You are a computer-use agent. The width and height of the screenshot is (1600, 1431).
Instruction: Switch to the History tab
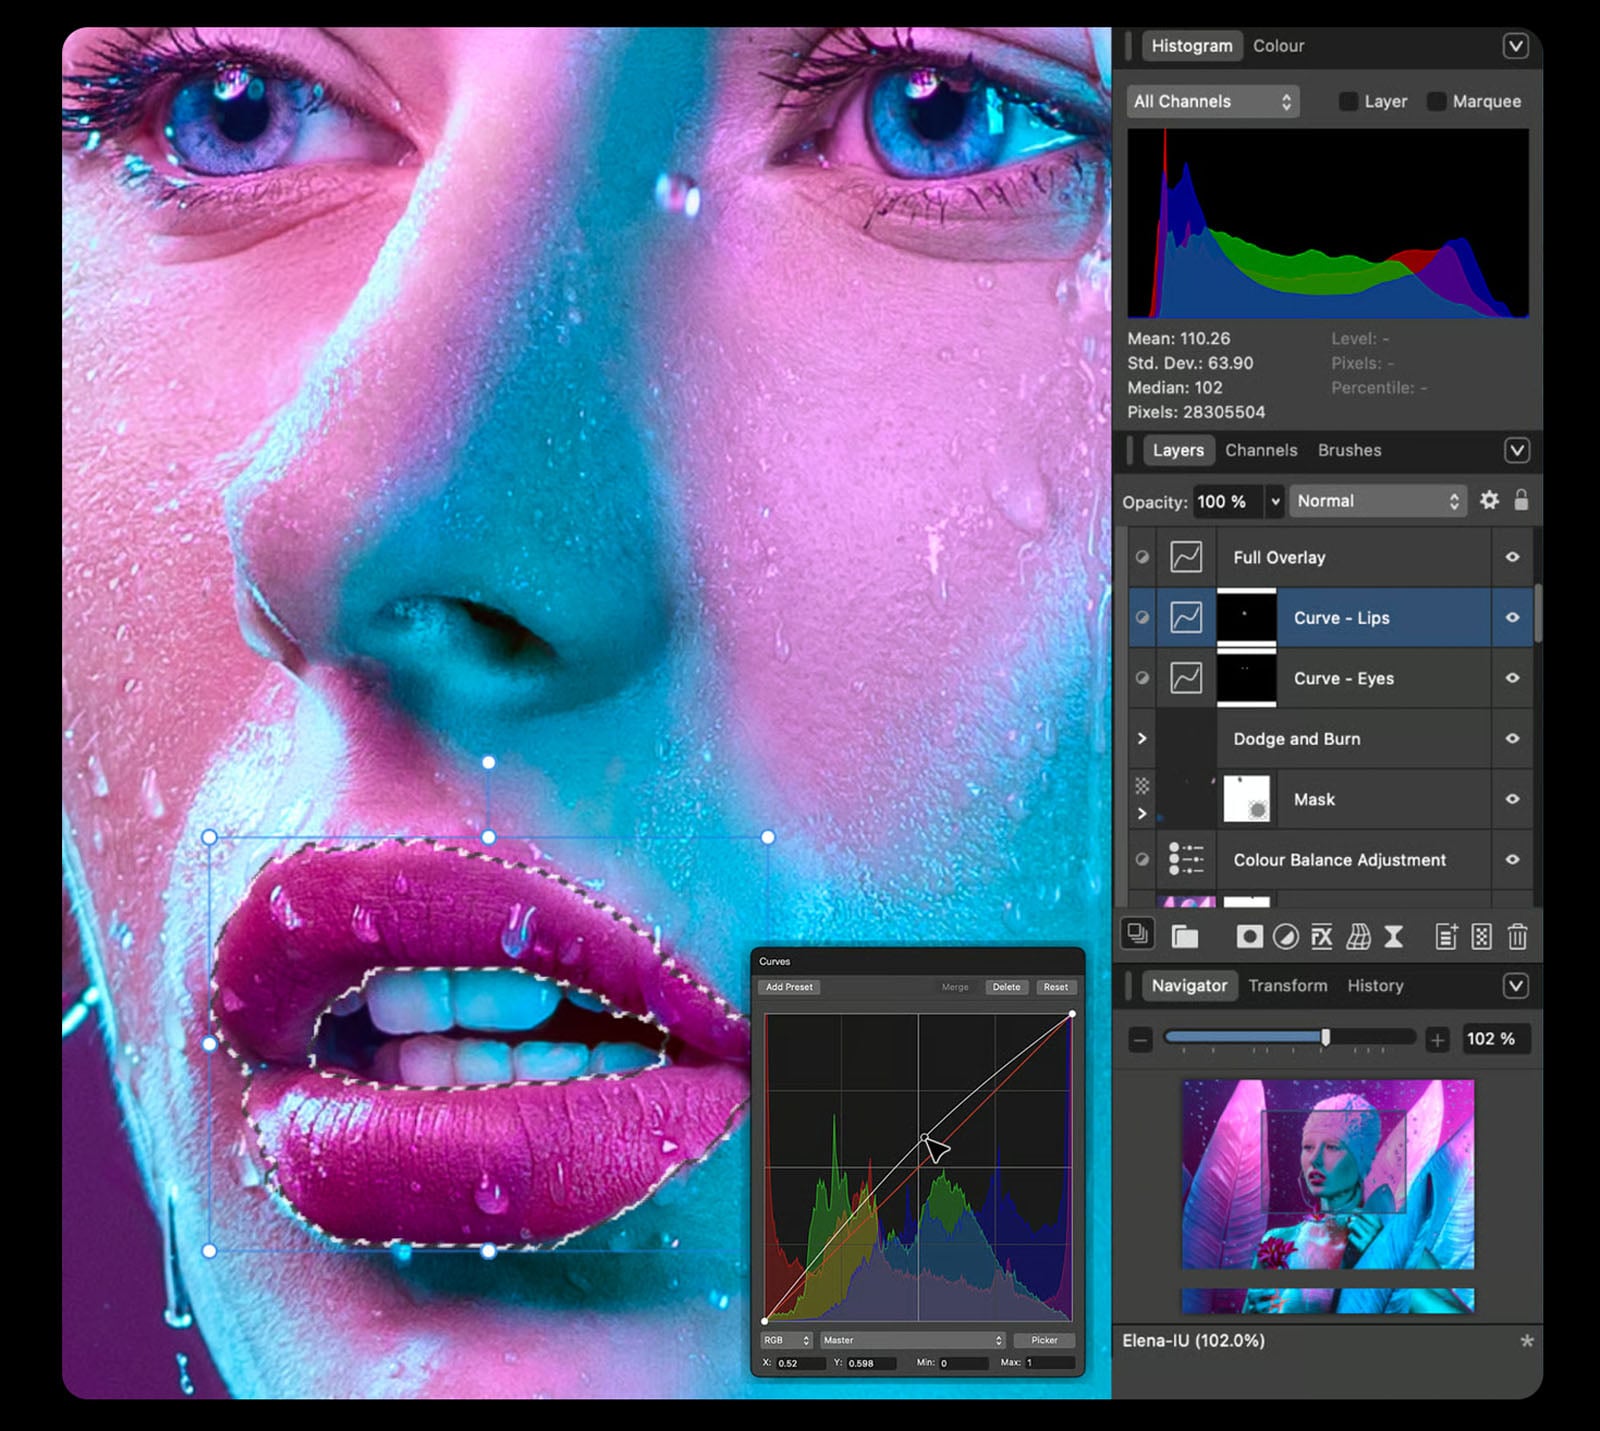point(1375,986)
